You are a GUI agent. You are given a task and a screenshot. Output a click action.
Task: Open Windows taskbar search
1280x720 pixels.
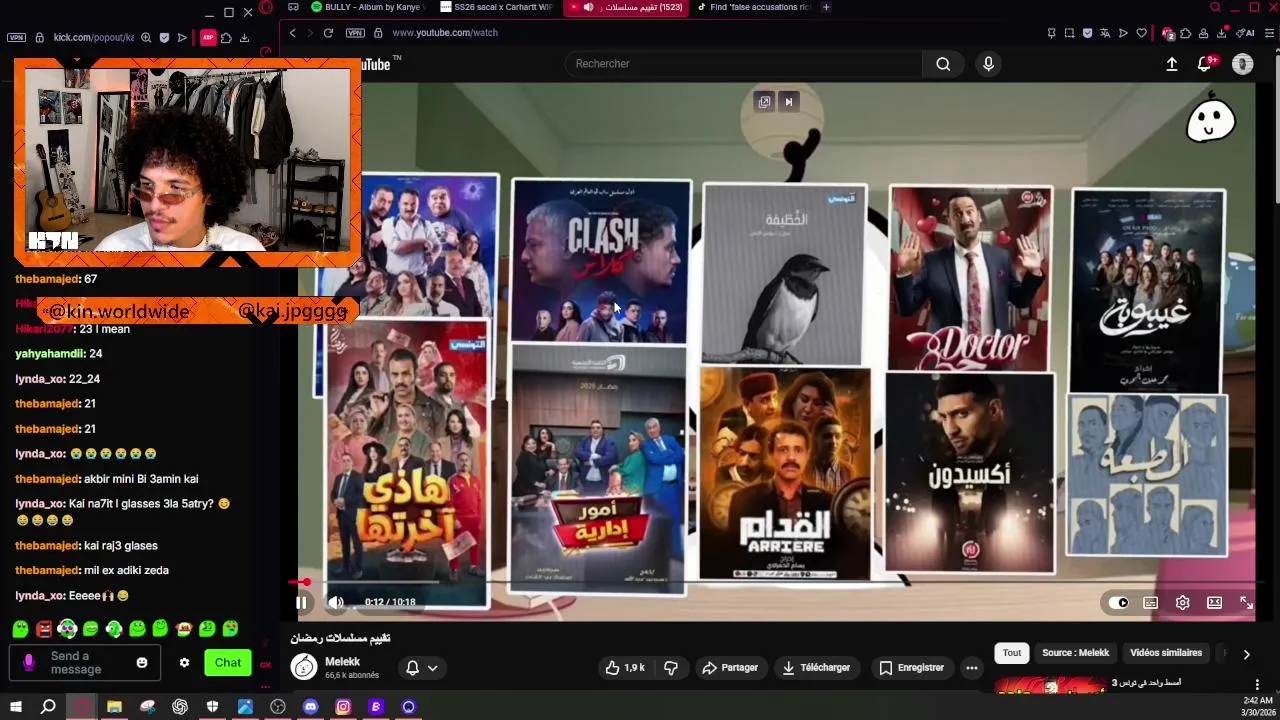[x=48, y=707]
